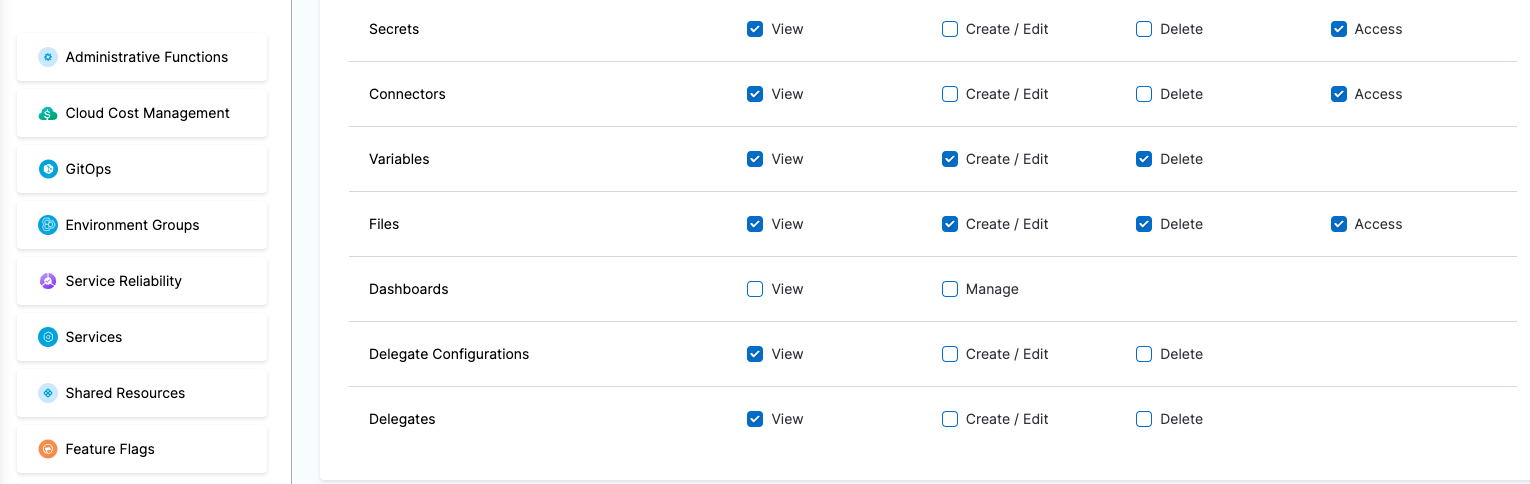The width and height of the screenshot is (1530, 484).
Task: Click the GitOps icon in the sidebar
Action: [x=48, y=169]
